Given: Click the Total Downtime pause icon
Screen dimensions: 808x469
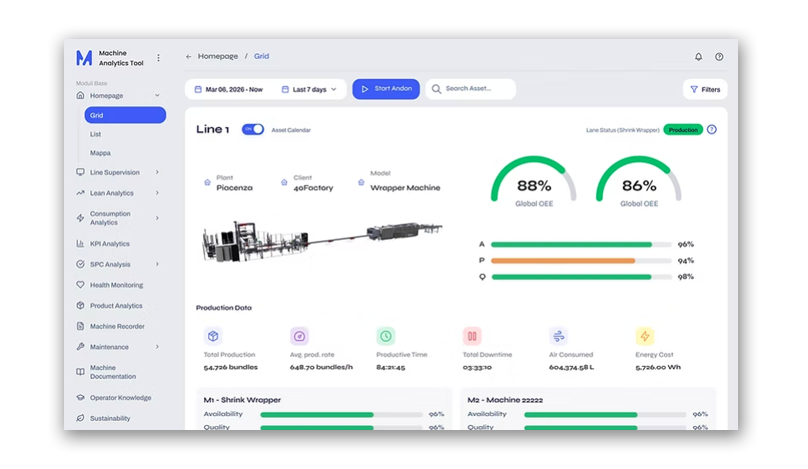Looking at the screenshot, I should pyautogui.click(x=472, y=336).
